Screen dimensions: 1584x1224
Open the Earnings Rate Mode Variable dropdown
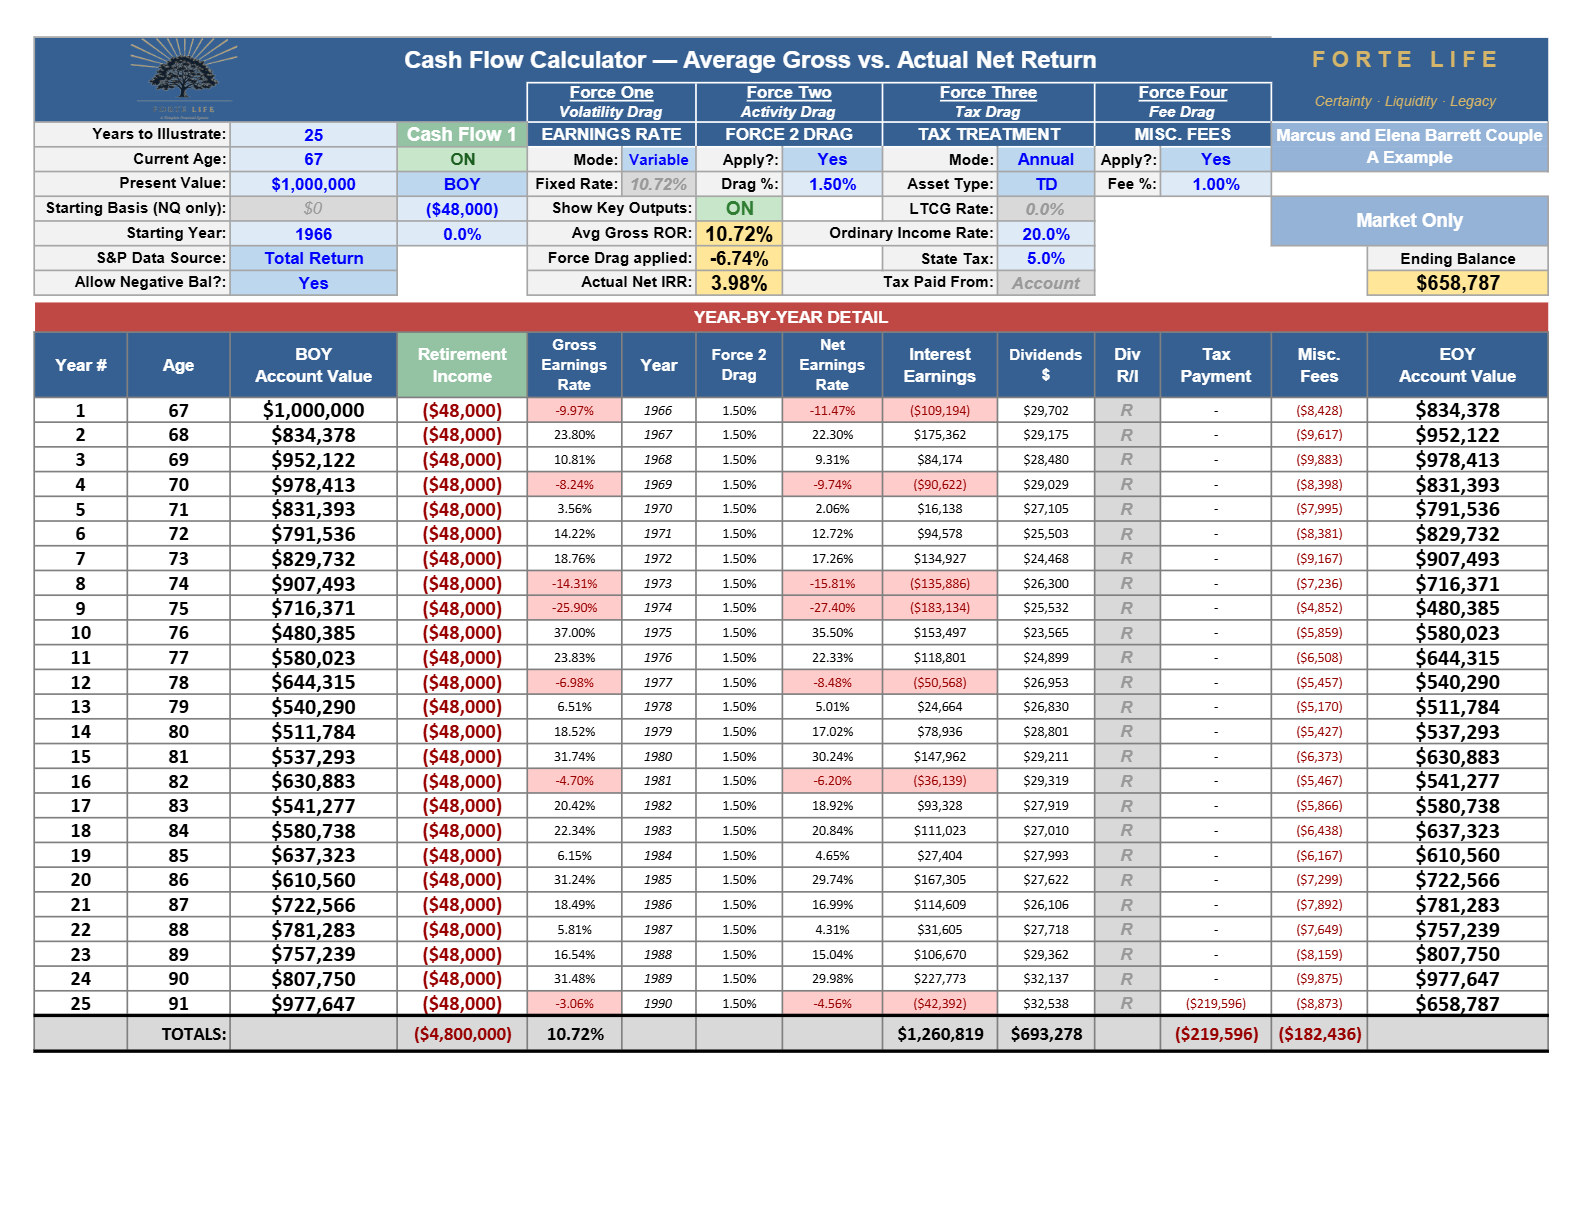pyautogui.click(x=658, y=159)
